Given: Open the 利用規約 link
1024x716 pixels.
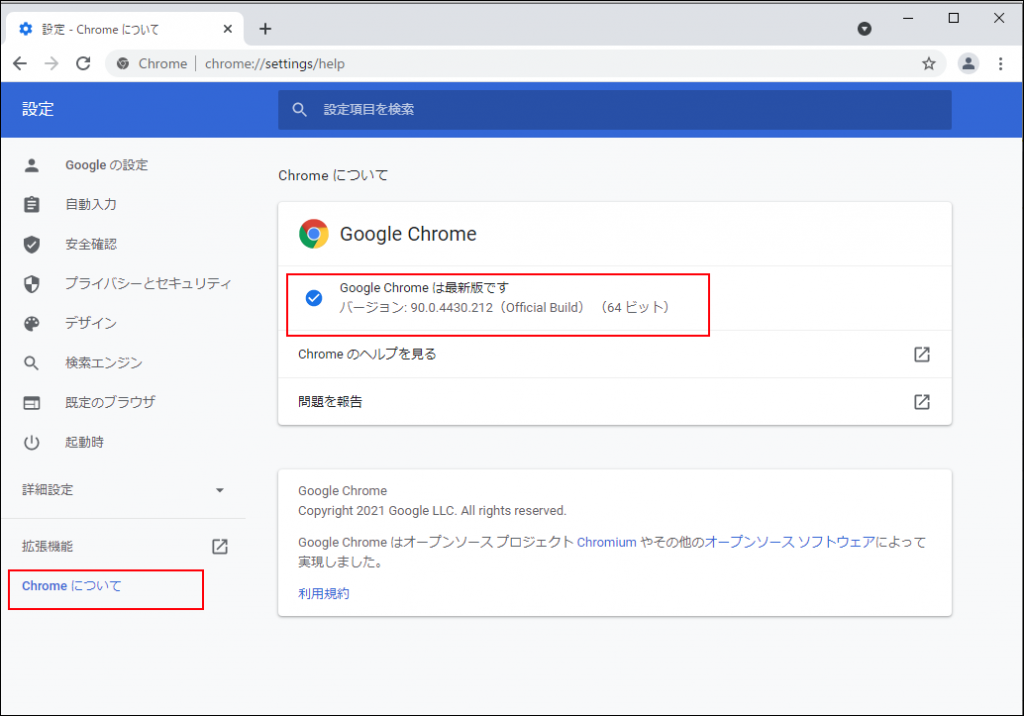Looking at the screenshot, I should (323, 593).
